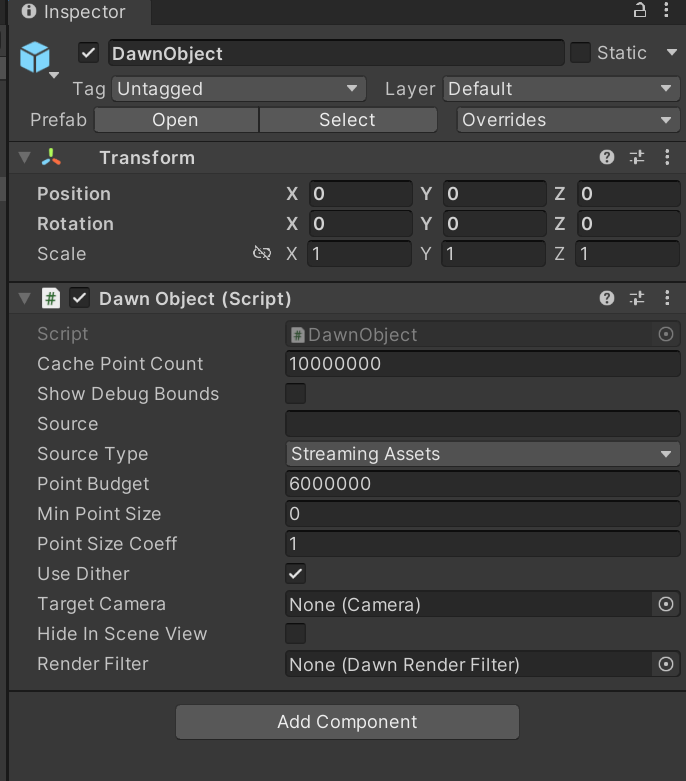Click the prefab Open button
This screenshot has height=781, width=686.
(x=175, y=120)
